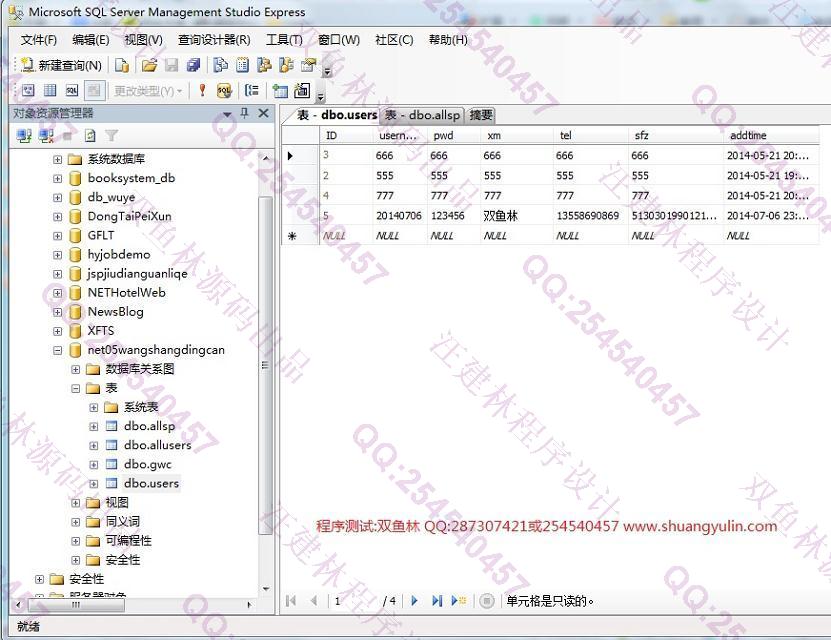Collapse the net05wangshangdingcan database node
The height and width of the screenshot is (640, 831).
(57, 350)
